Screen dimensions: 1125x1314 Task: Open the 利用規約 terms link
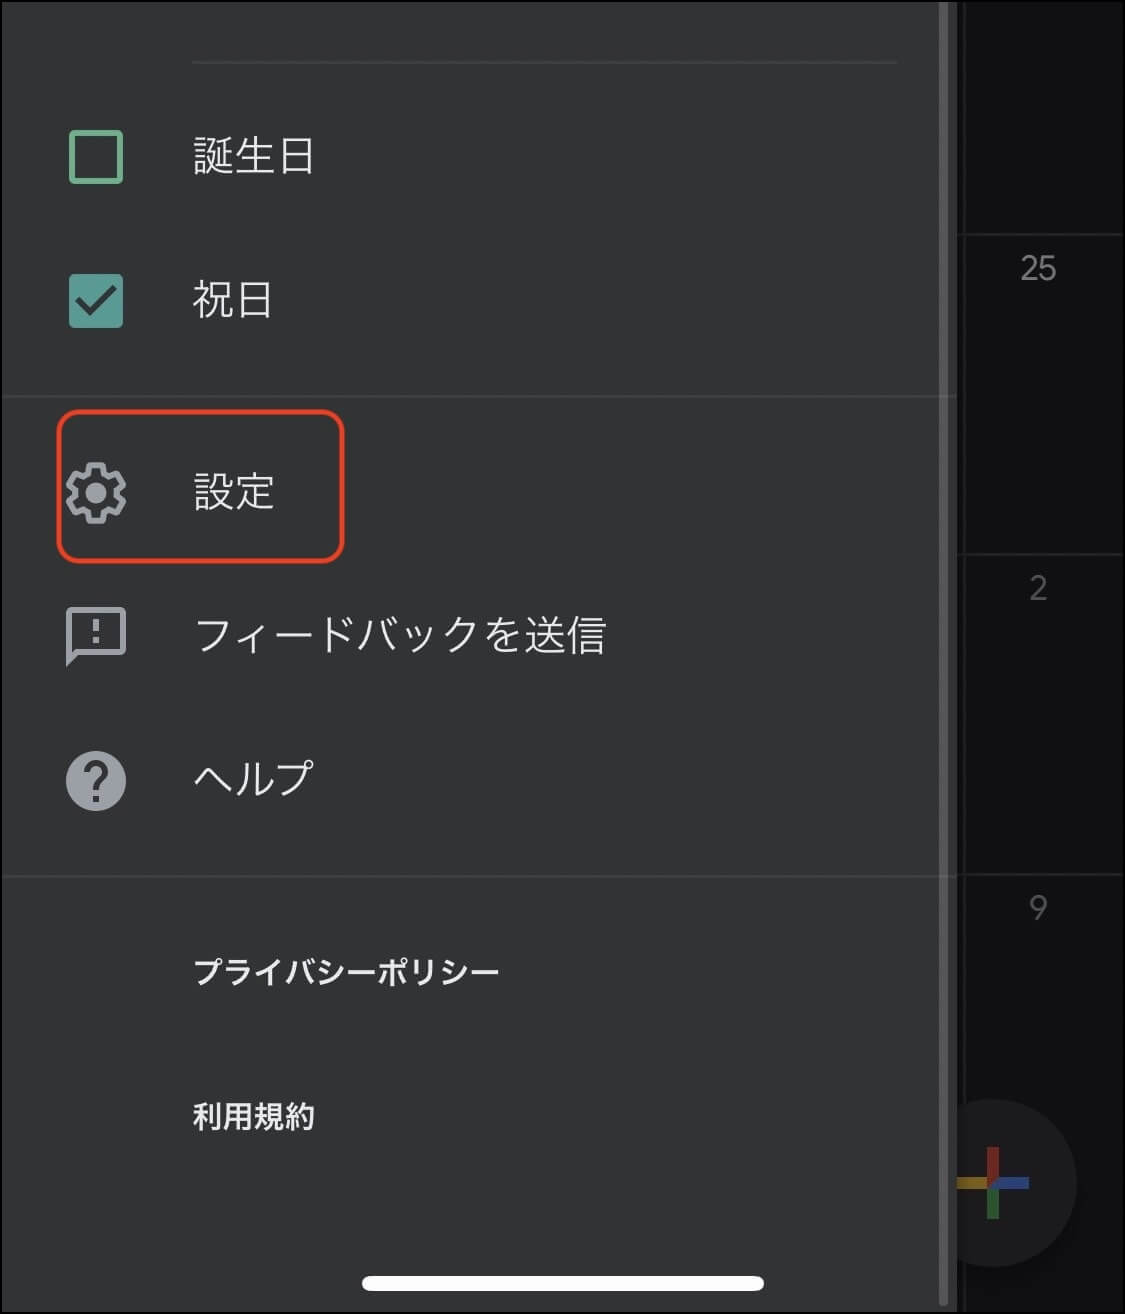tap(252, 1118)
